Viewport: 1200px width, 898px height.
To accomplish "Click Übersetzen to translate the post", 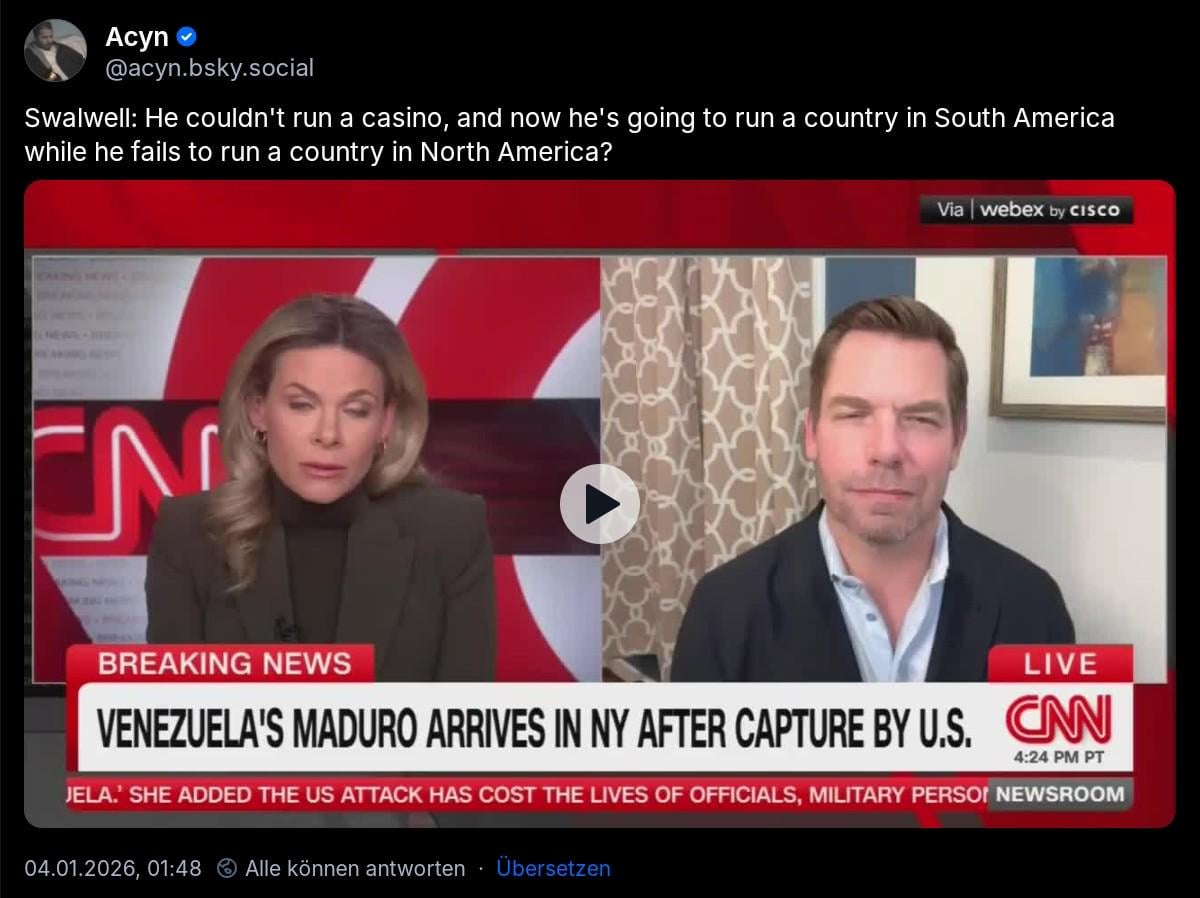I will 553,868.
